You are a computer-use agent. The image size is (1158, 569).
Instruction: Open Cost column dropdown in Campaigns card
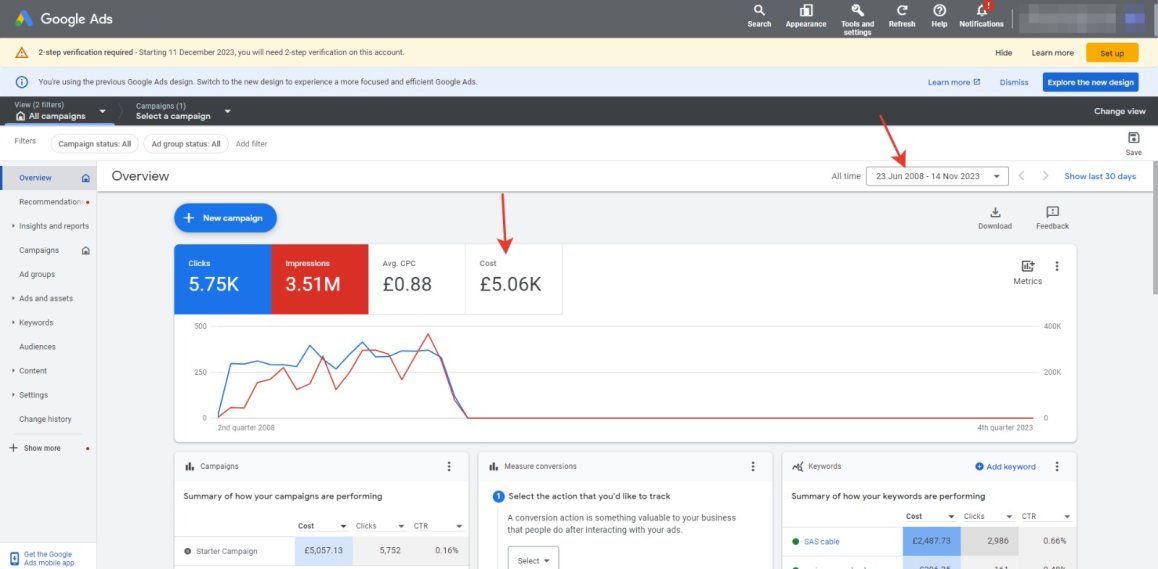(x=343, y=526)
